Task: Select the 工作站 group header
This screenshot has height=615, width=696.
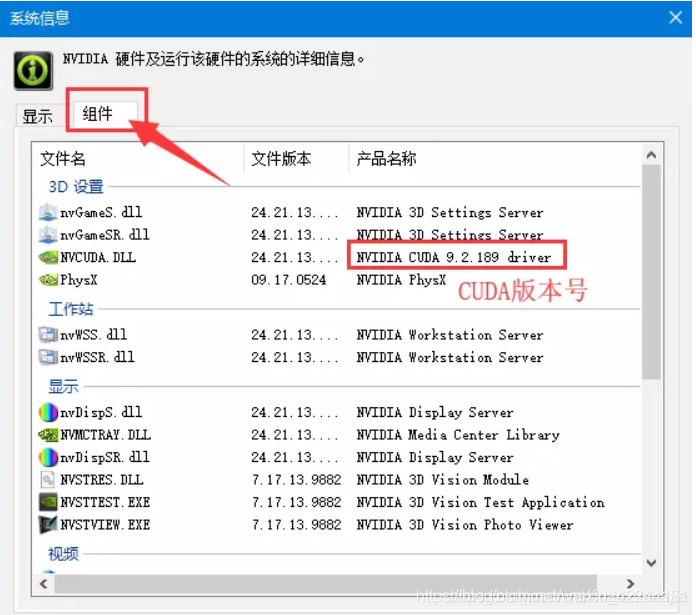Action: pyautogui.click(x=71, y=309)
